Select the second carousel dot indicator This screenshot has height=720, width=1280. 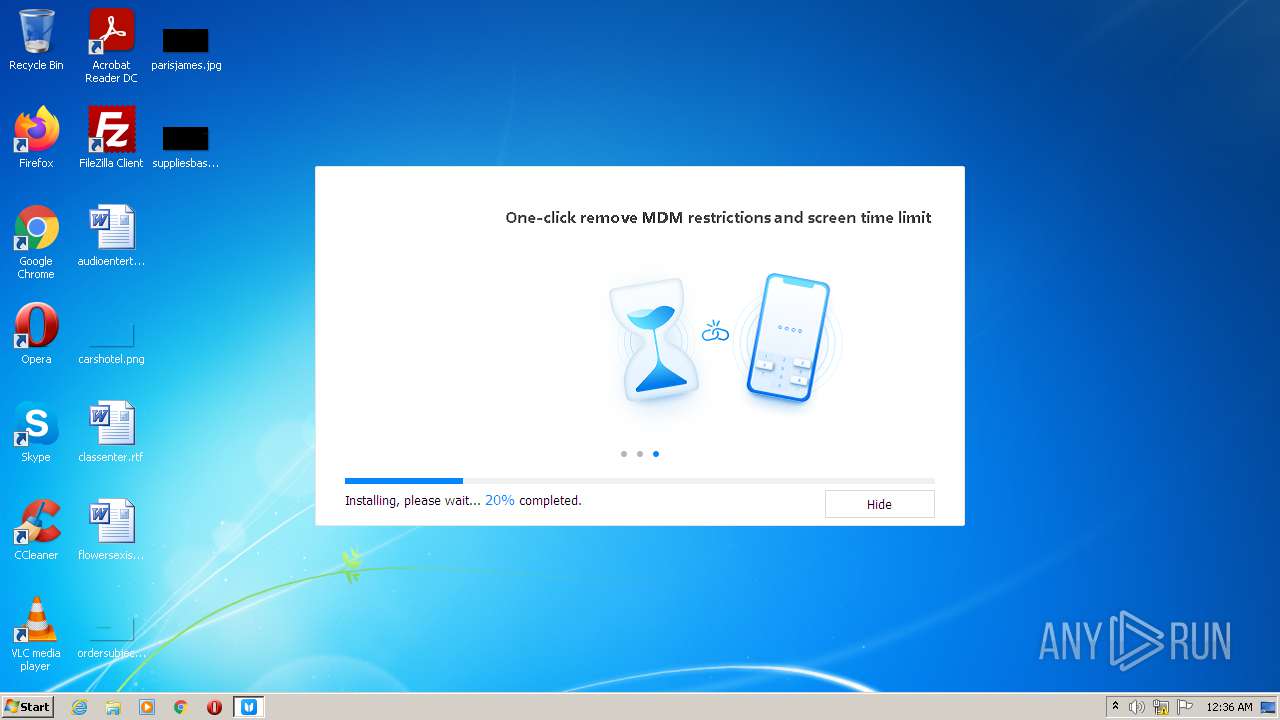[x=640, y=454]
